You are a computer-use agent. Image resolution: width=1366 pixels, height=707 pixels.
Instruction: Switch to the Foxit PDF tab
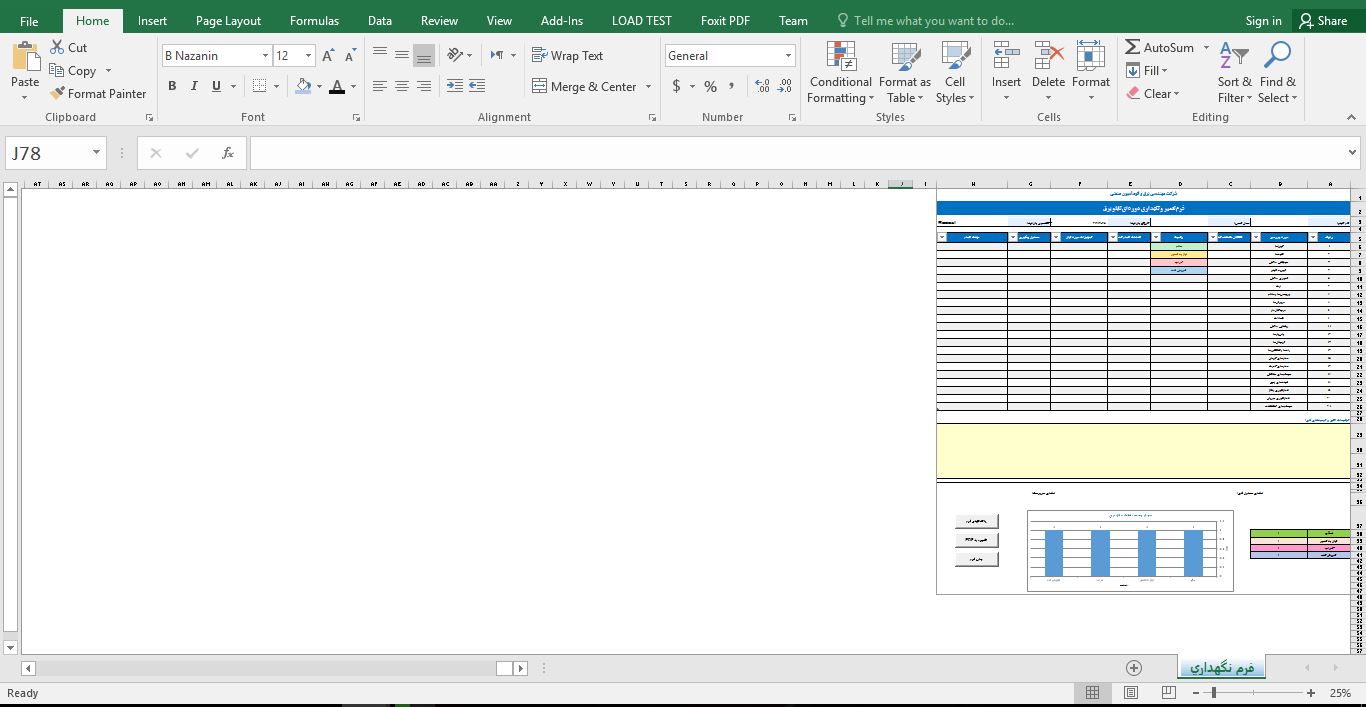(x=725, y=20)
